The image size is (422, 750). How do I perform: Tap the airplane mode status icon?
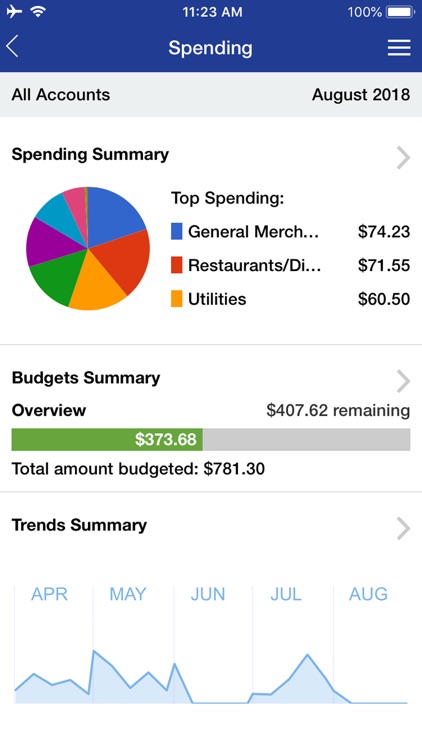click(x=14, y=11)
